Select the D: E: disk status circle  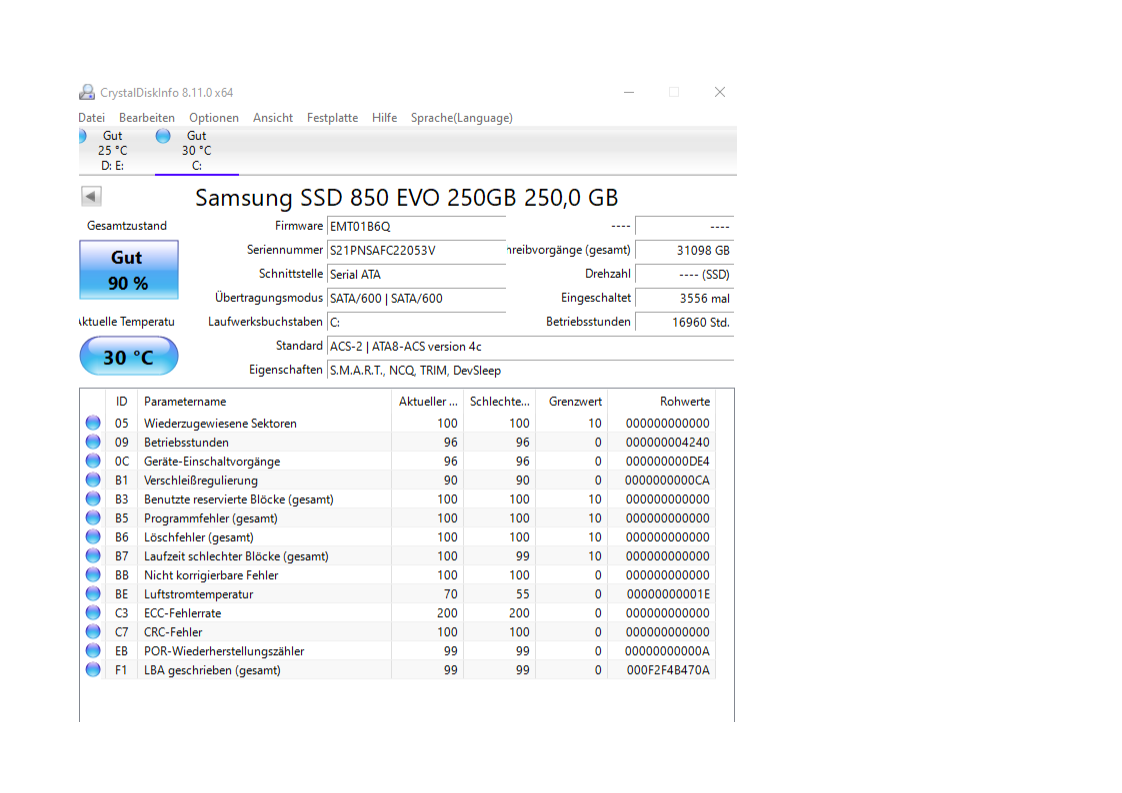(x=82, y=136)
